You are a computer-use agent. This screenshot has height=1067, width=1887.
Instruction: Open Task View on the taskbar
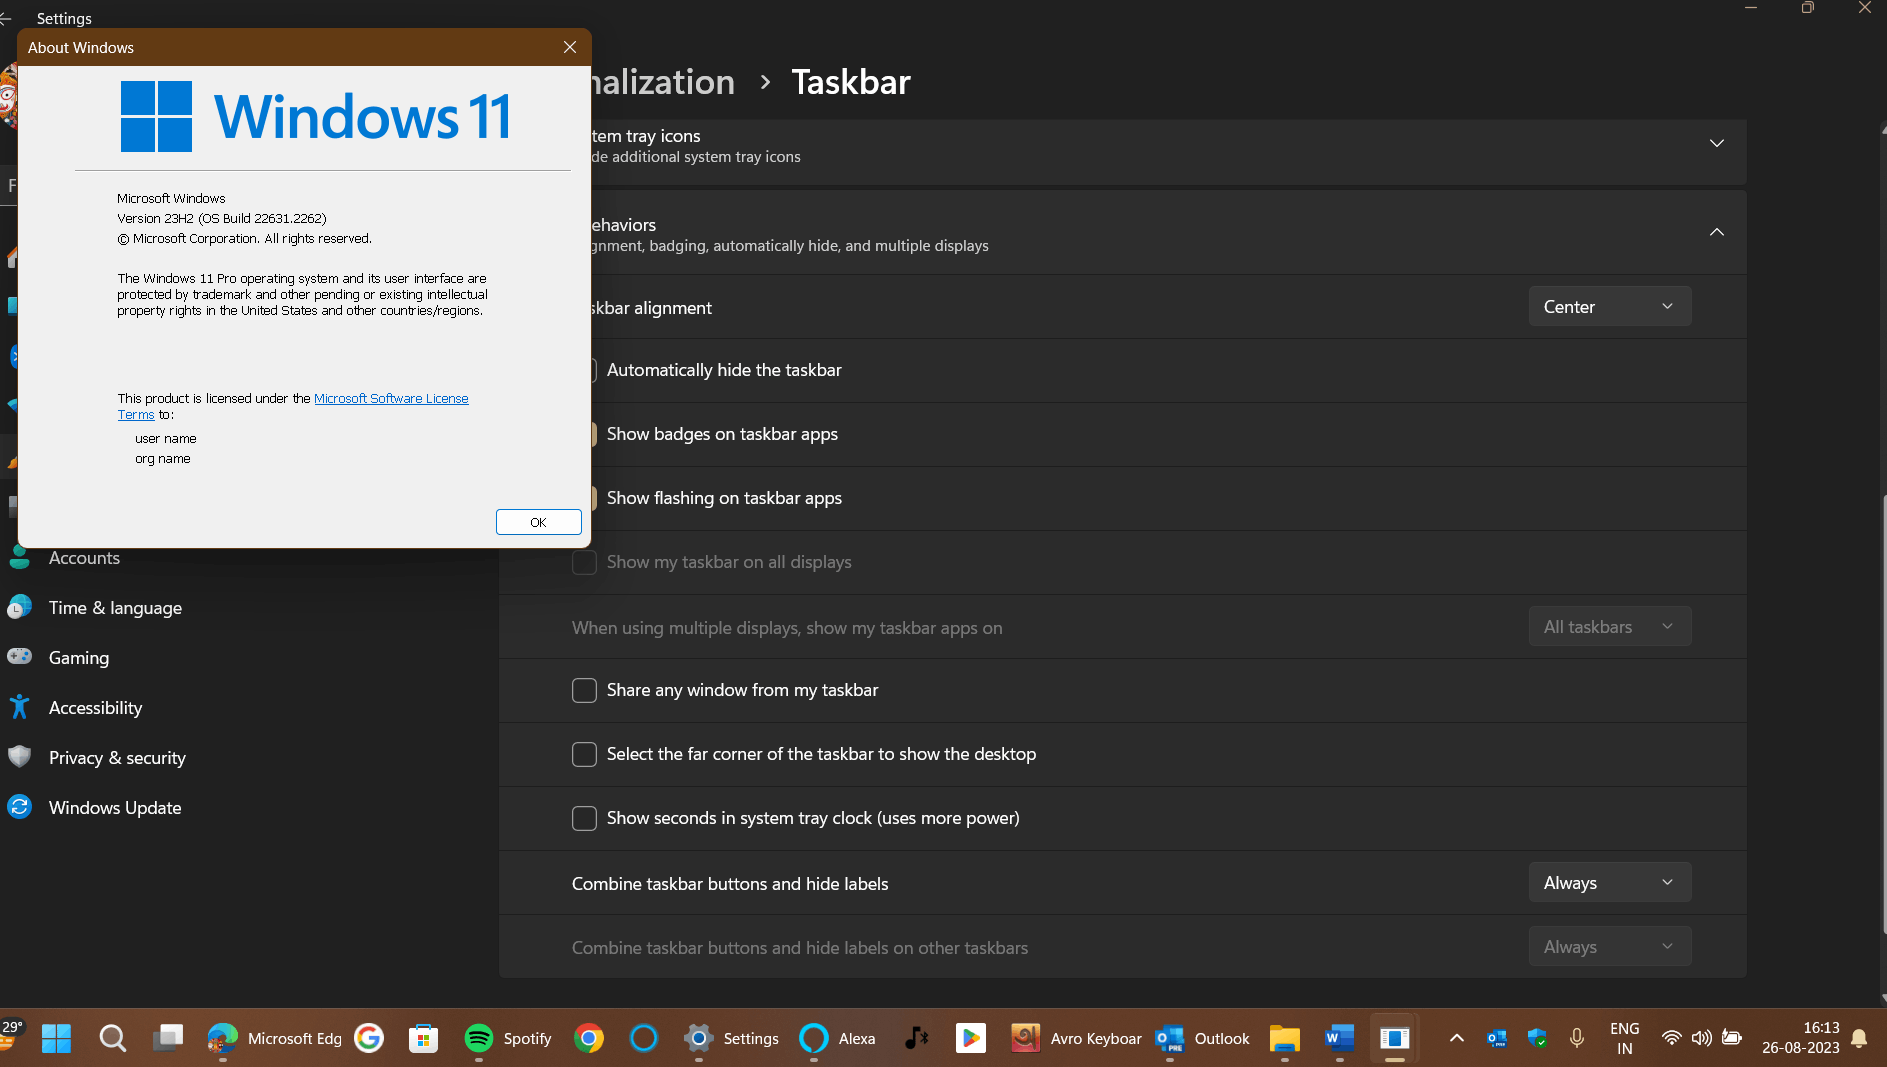click(168, 1039)
